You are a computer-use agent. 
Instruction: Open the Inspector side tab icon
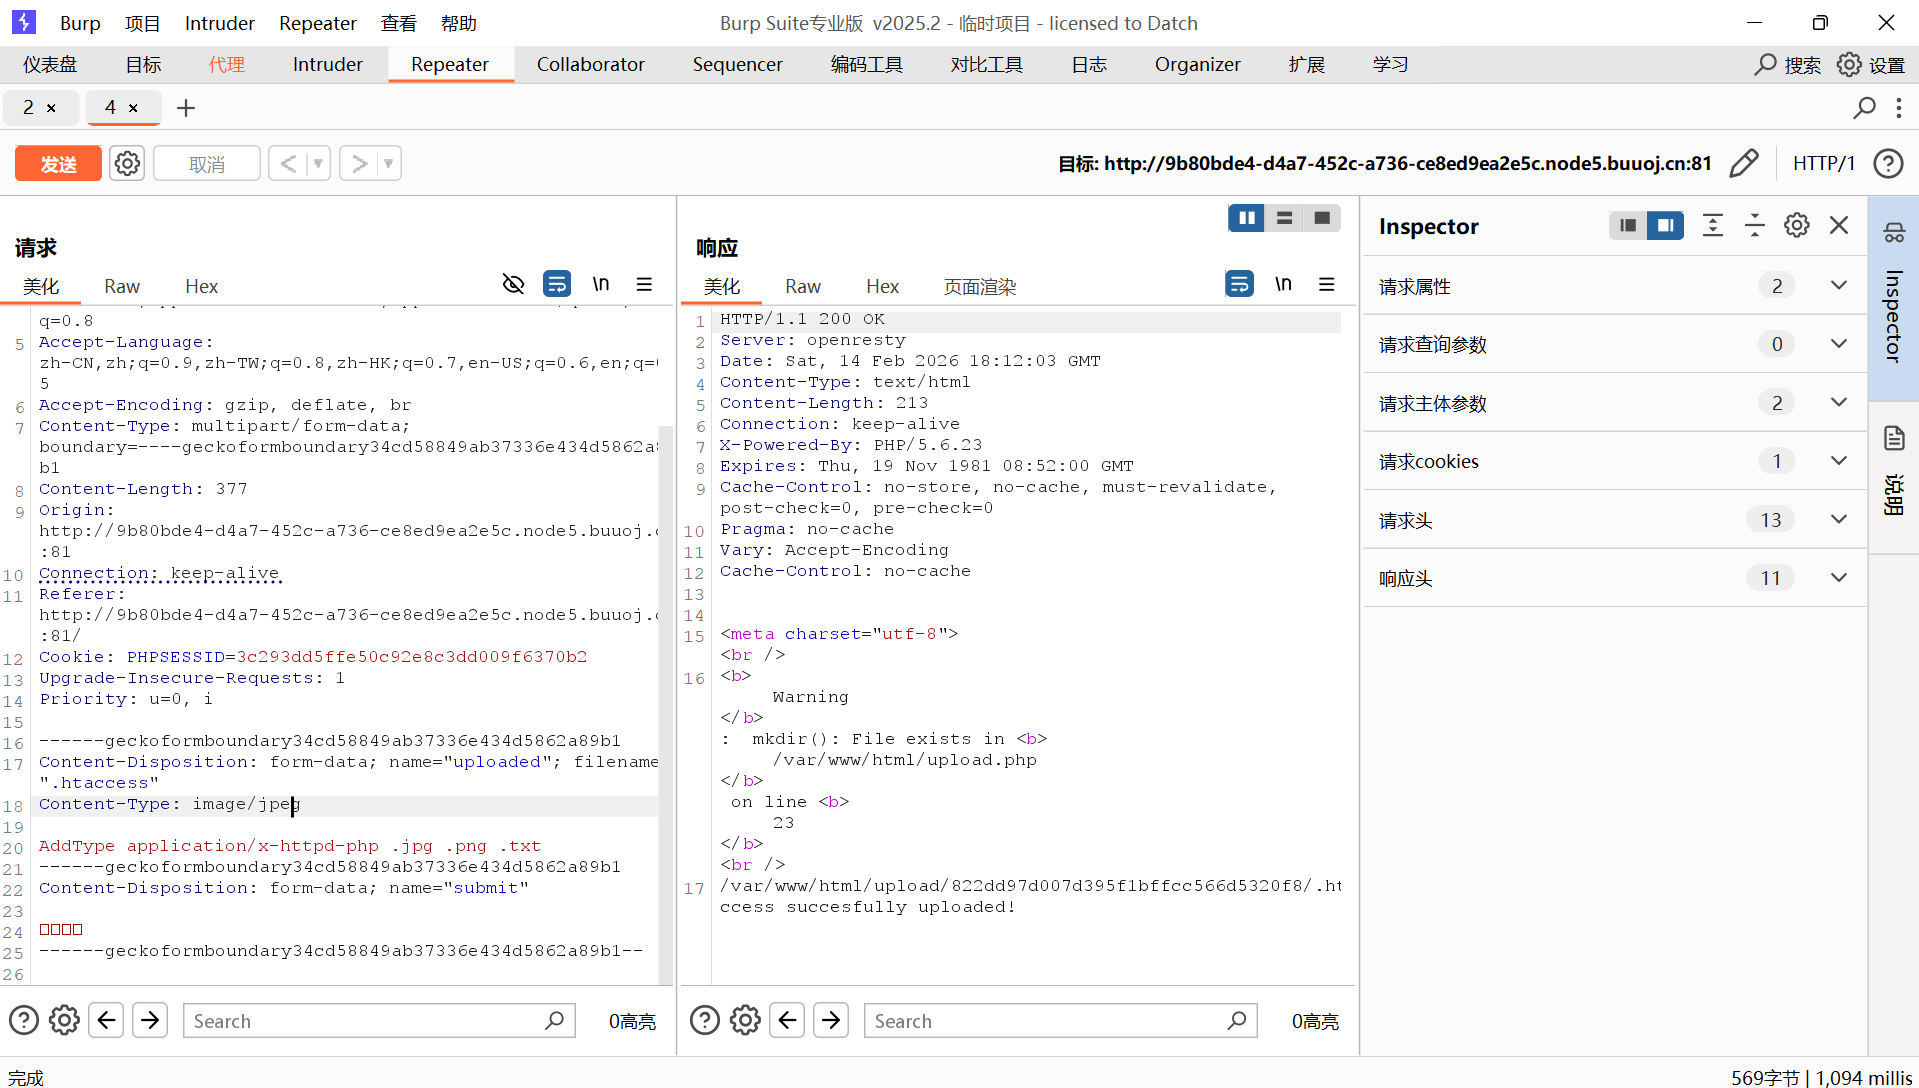point(1894,233)
